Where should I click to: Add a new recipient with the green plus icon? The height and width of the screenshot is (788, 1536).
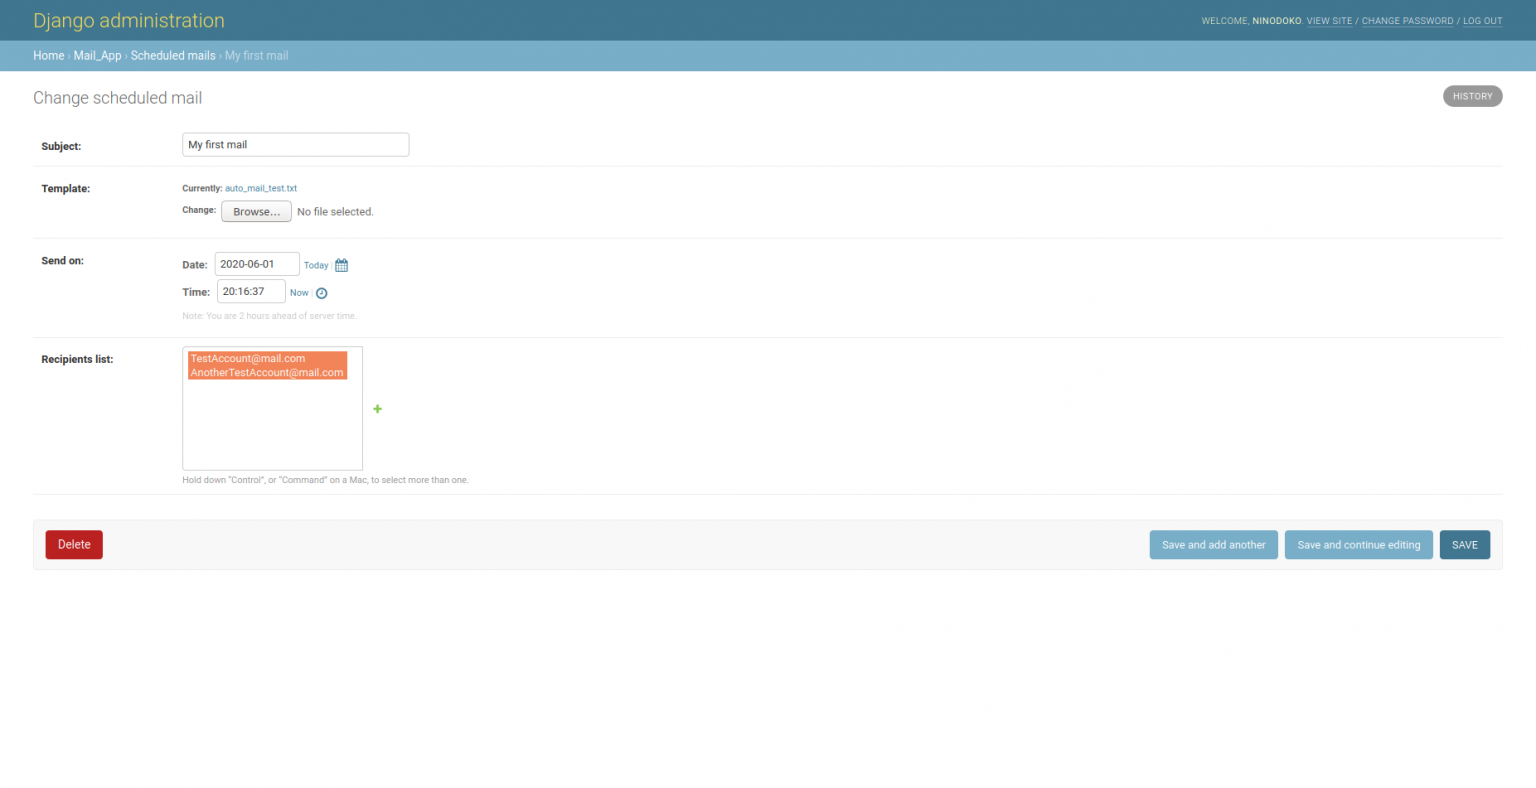point(377,409)
